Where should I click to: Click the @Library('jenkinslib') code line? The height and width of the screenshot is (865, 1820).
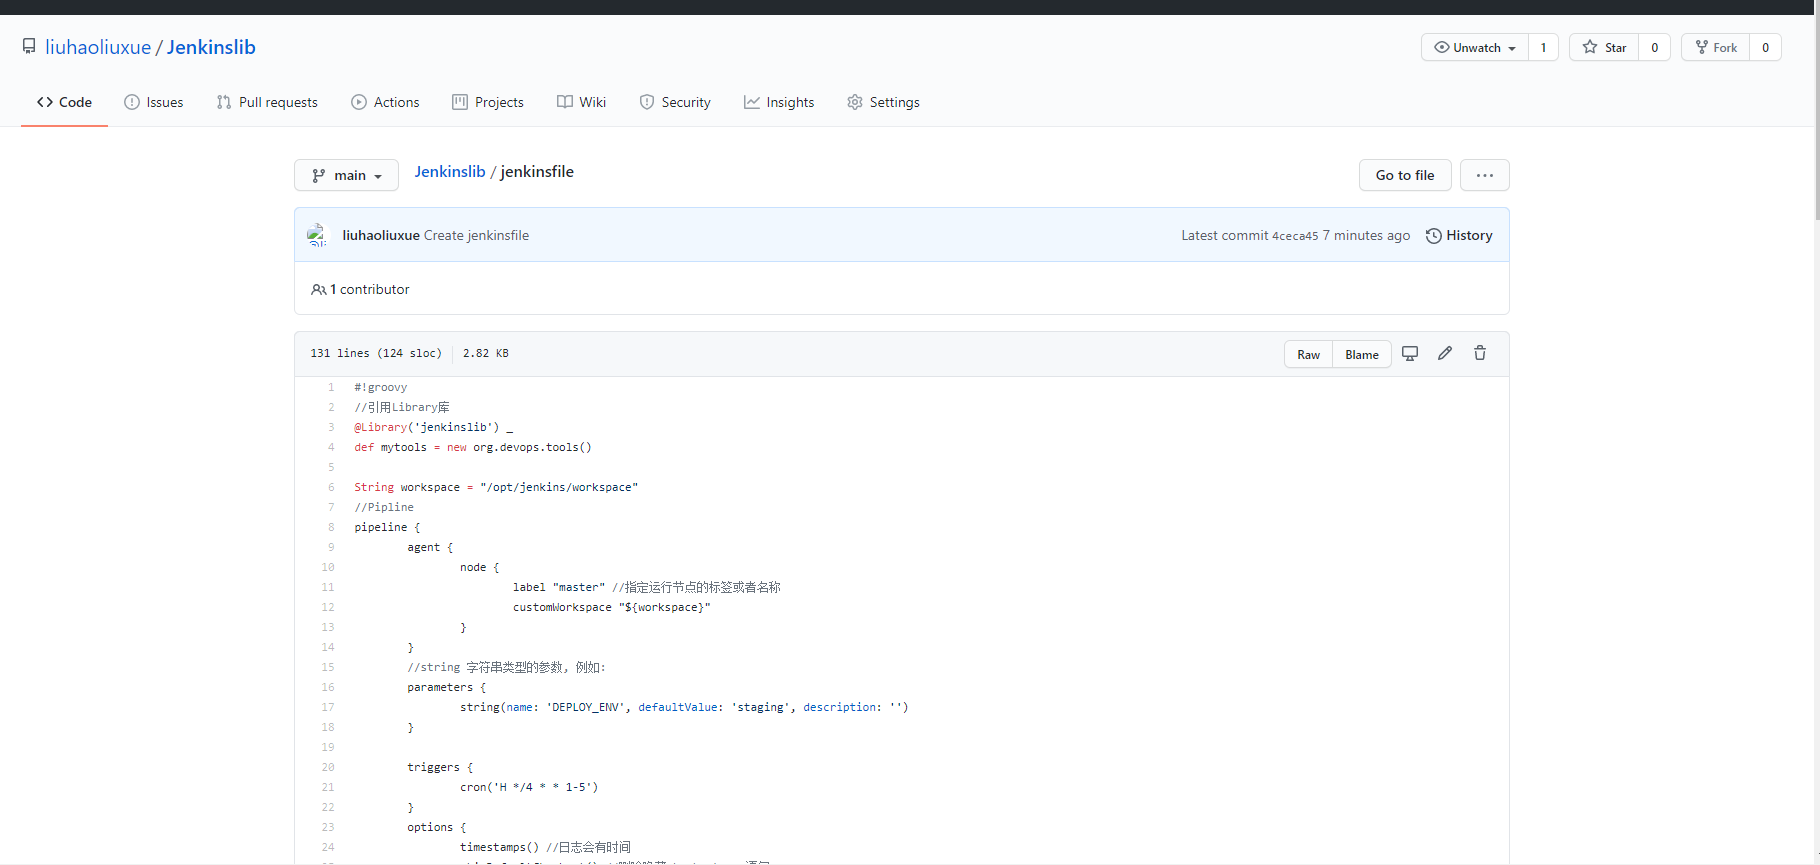tap(433, 427)
